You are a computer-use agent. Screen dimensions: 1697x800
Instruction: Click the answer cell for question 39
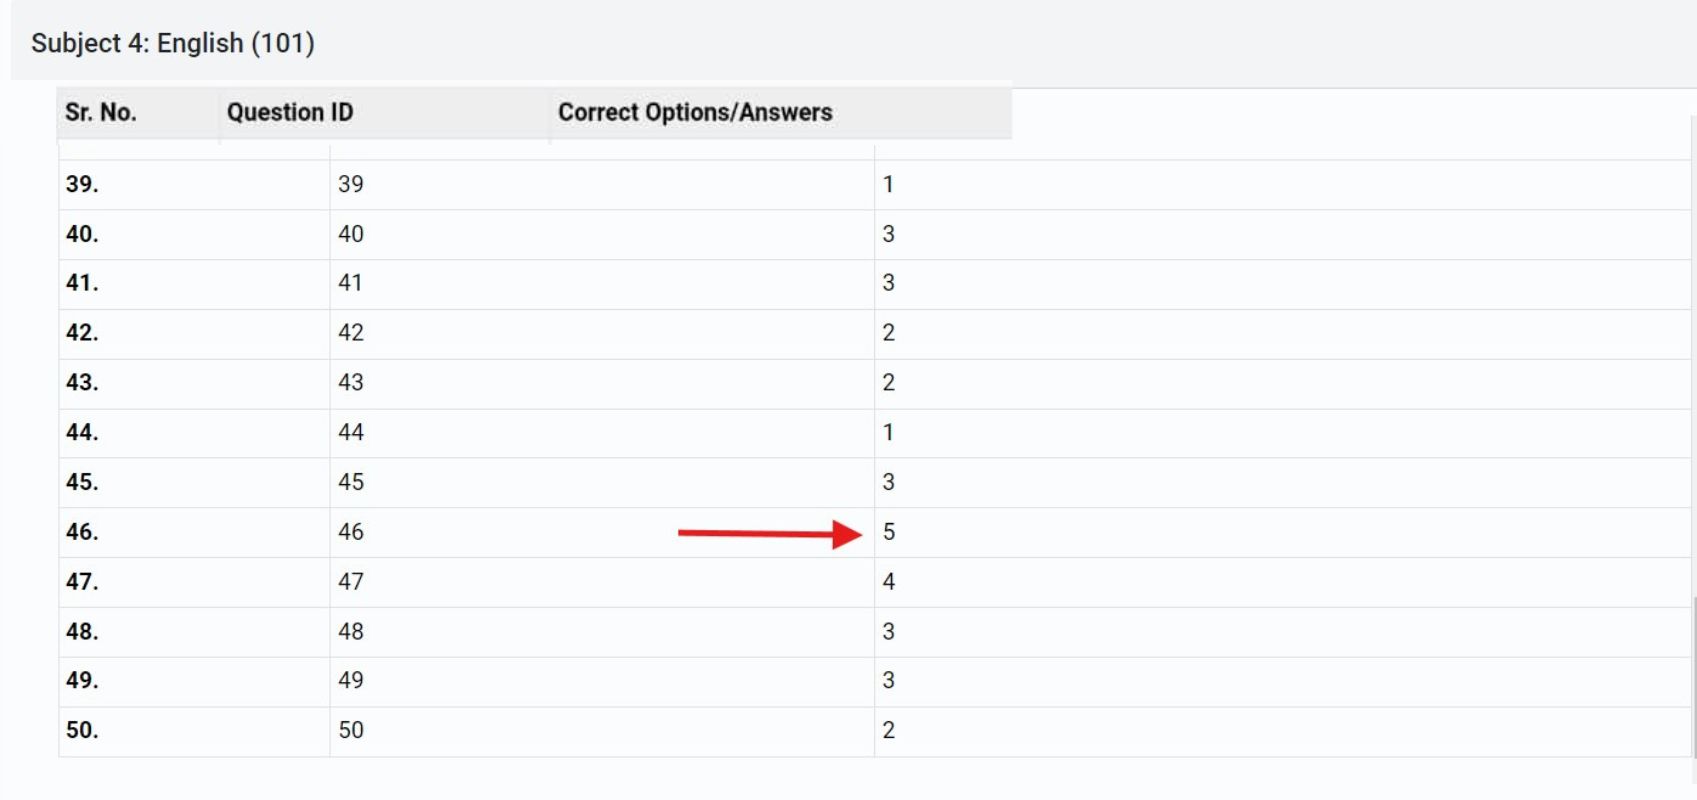(888, 184)
